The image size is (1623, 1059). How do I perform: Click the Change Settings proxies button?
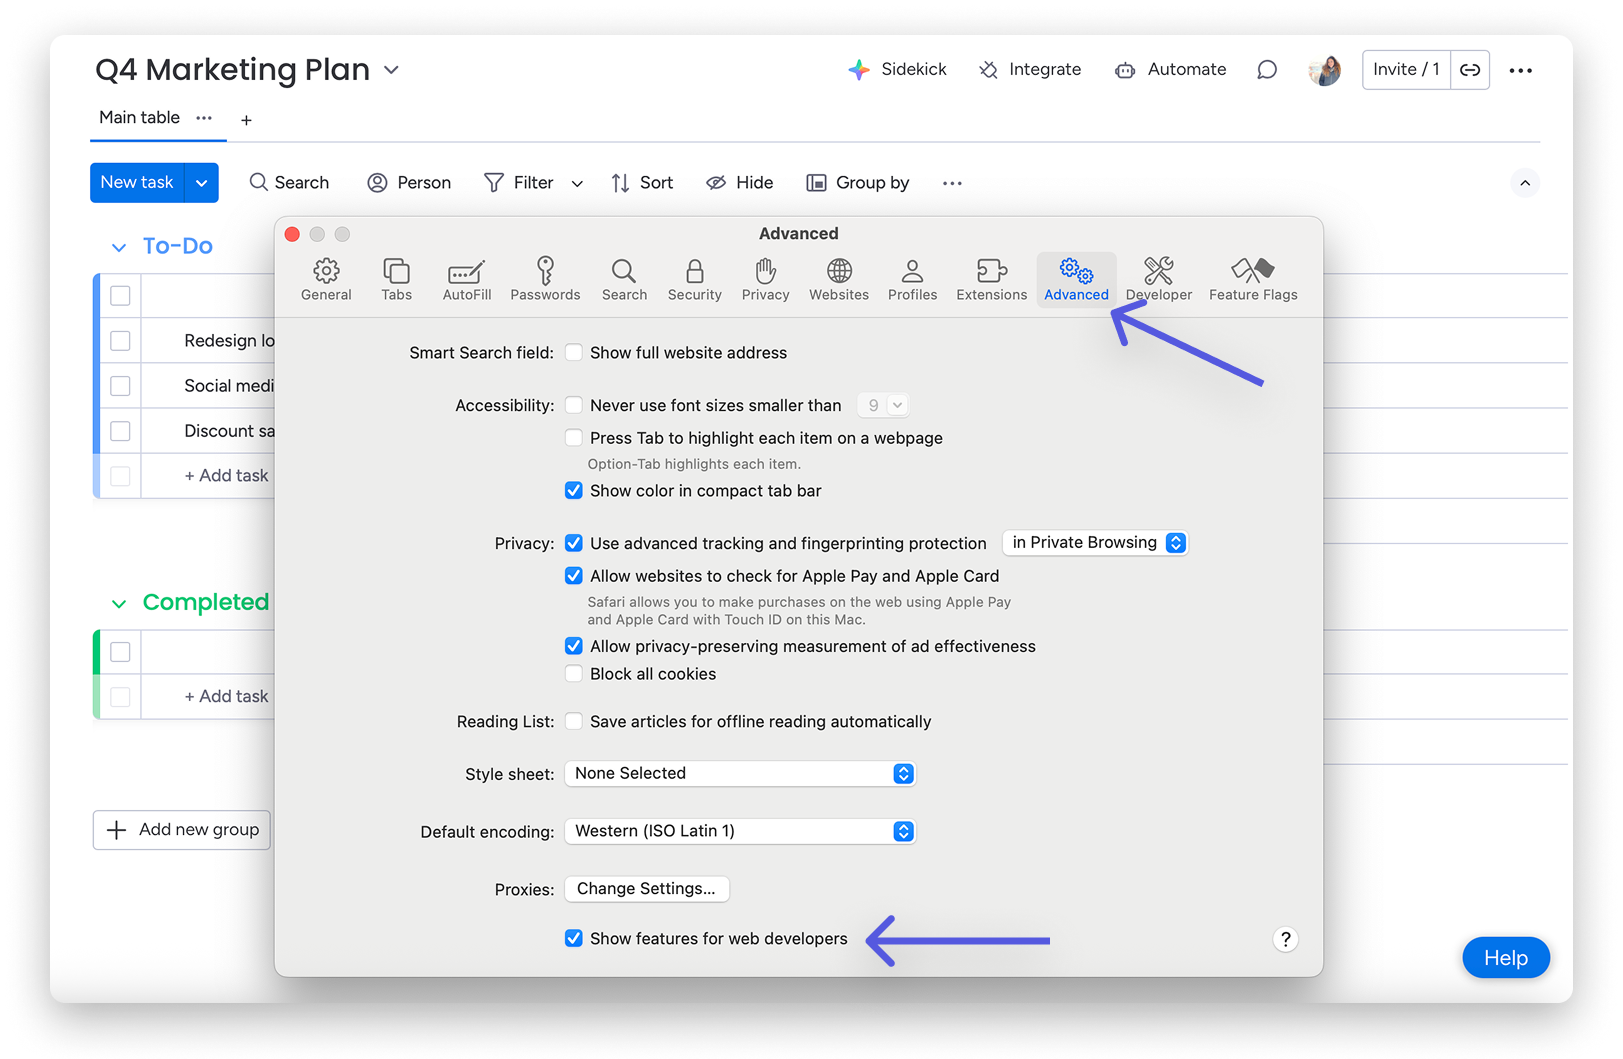pyautogui.click(x=646, y=889)
